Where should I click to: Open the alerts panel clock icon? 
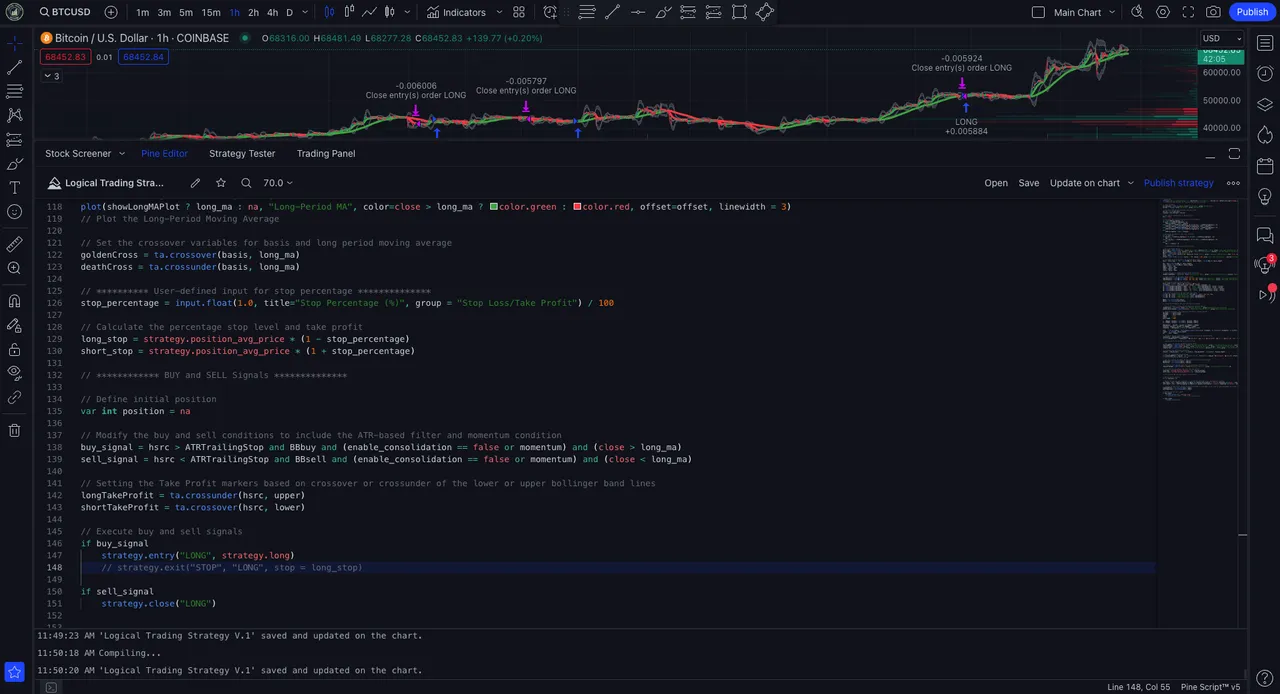[x=1264, y=74]
